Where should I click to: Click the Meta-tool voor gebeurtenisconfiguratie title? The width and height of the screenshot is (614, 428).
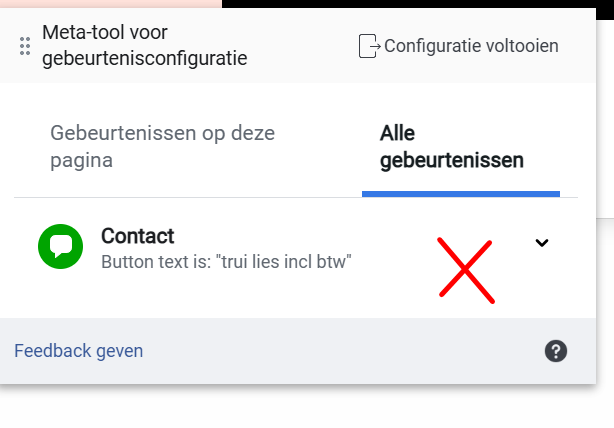pos(144,46)
